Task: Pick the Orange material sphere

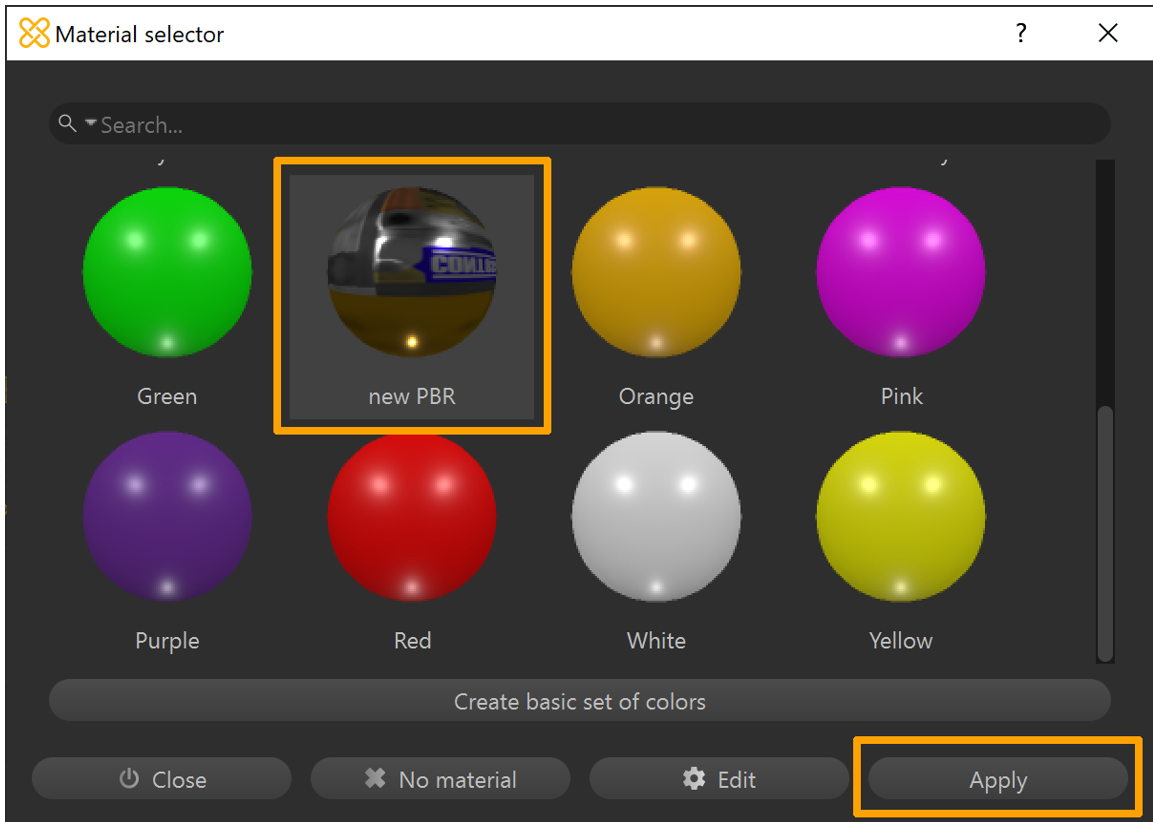Action: (656, 271)
